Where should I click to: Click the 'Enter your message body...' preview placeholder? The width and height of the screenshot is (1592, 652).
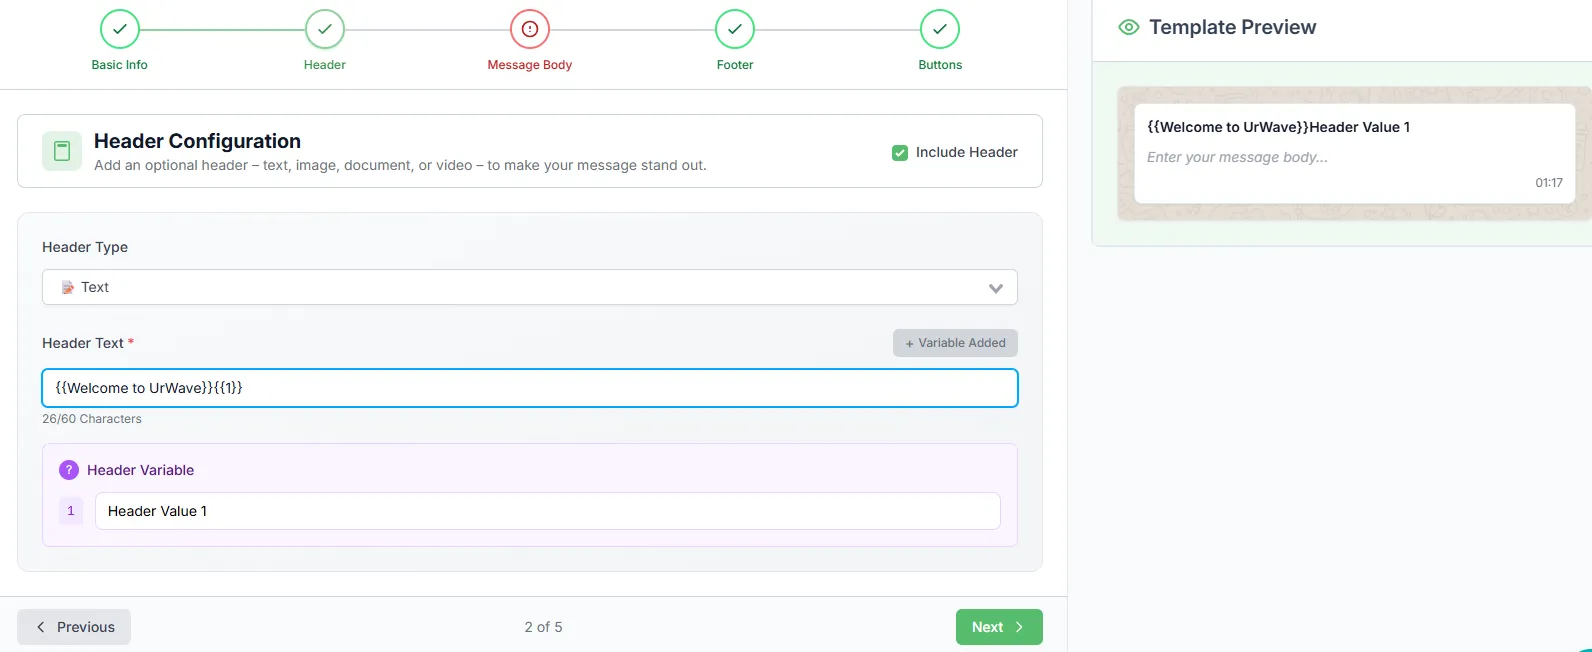tap(1237, 157)
